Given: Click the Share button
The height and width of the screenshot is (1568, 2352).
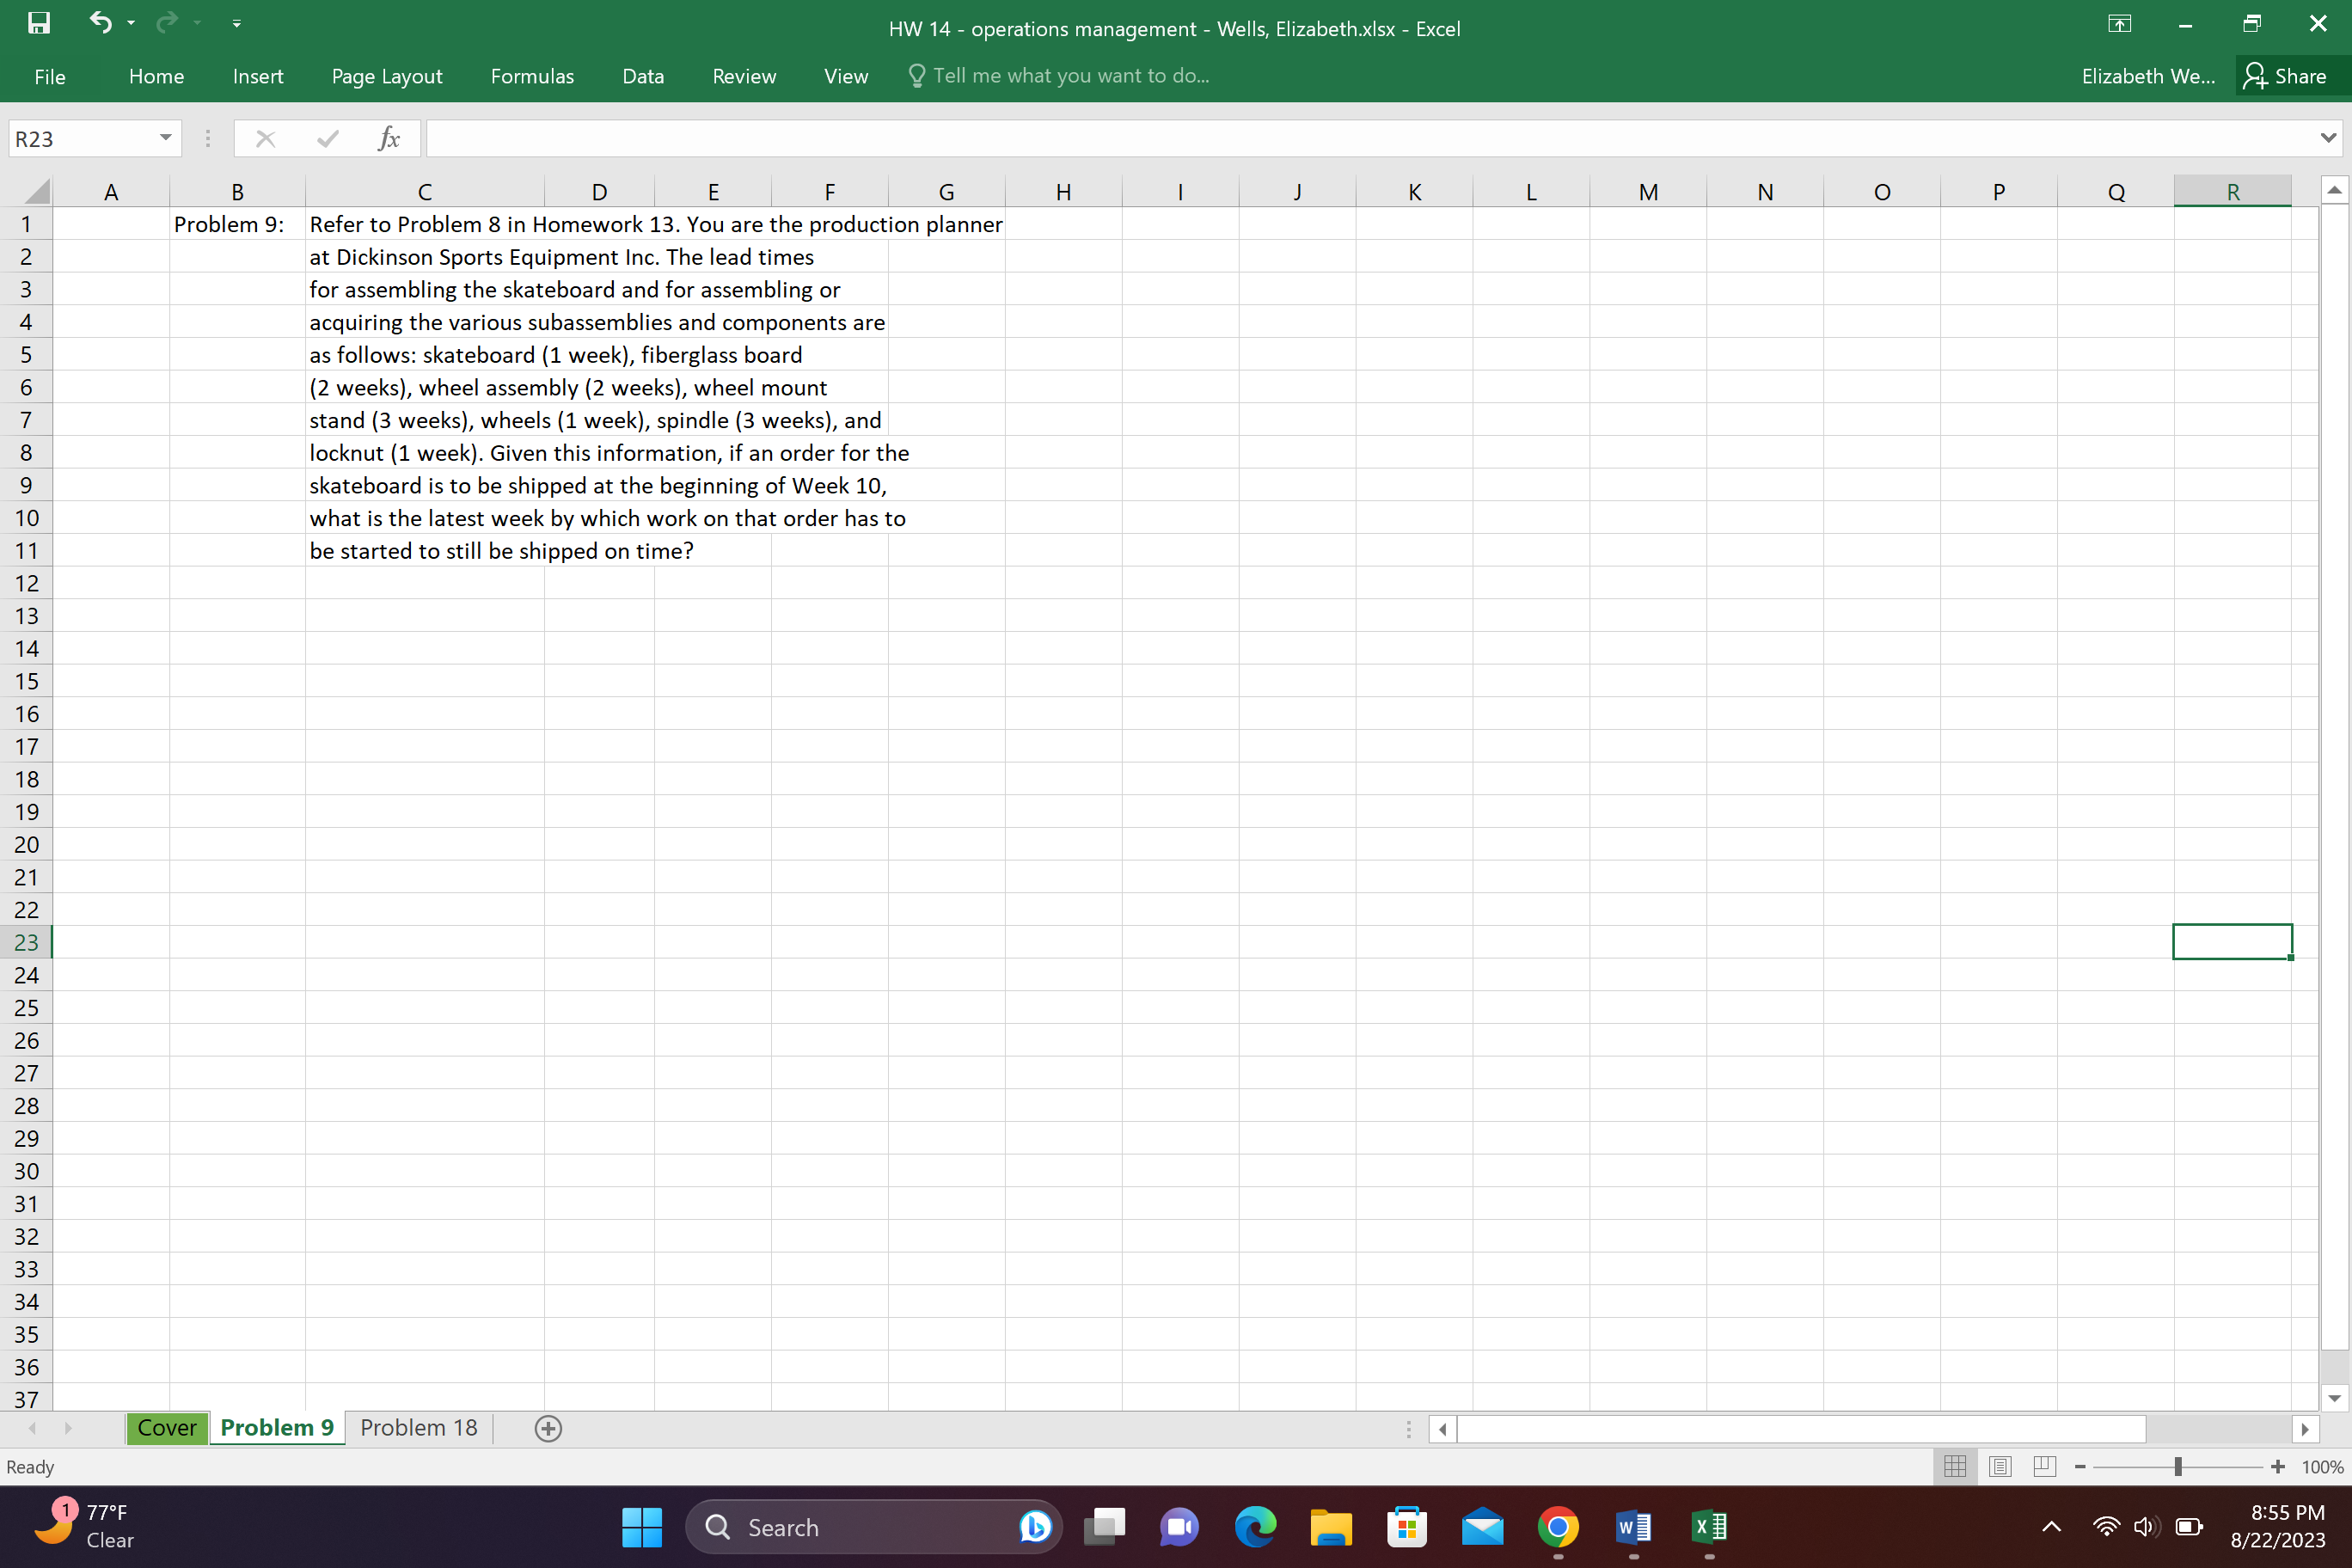Looking at the screenshot, I should click(2286, 77).
